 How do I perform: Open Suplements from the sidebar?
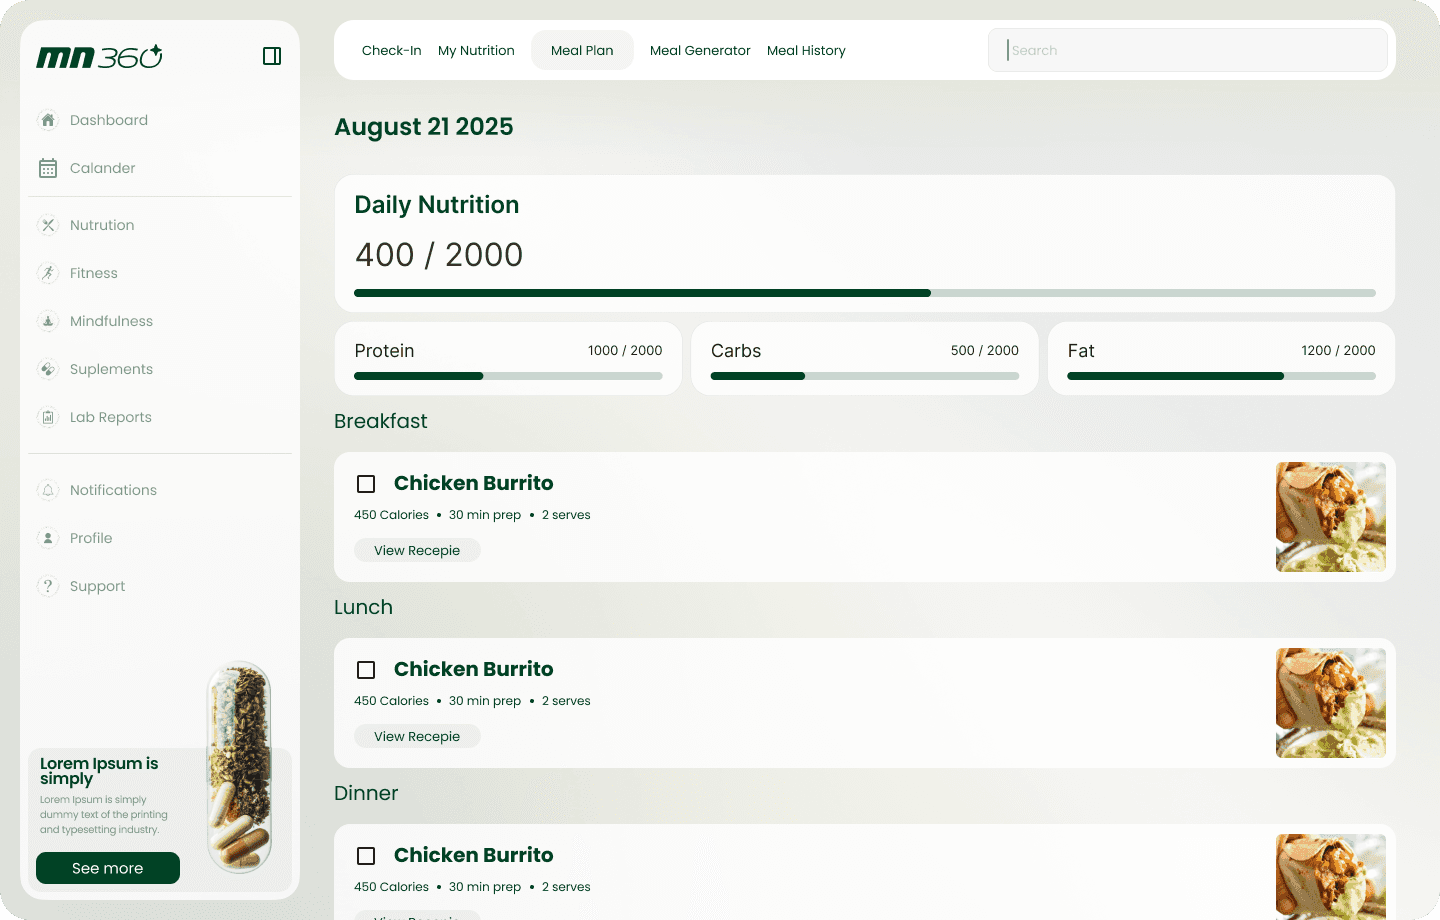click(x=111, y=369)
